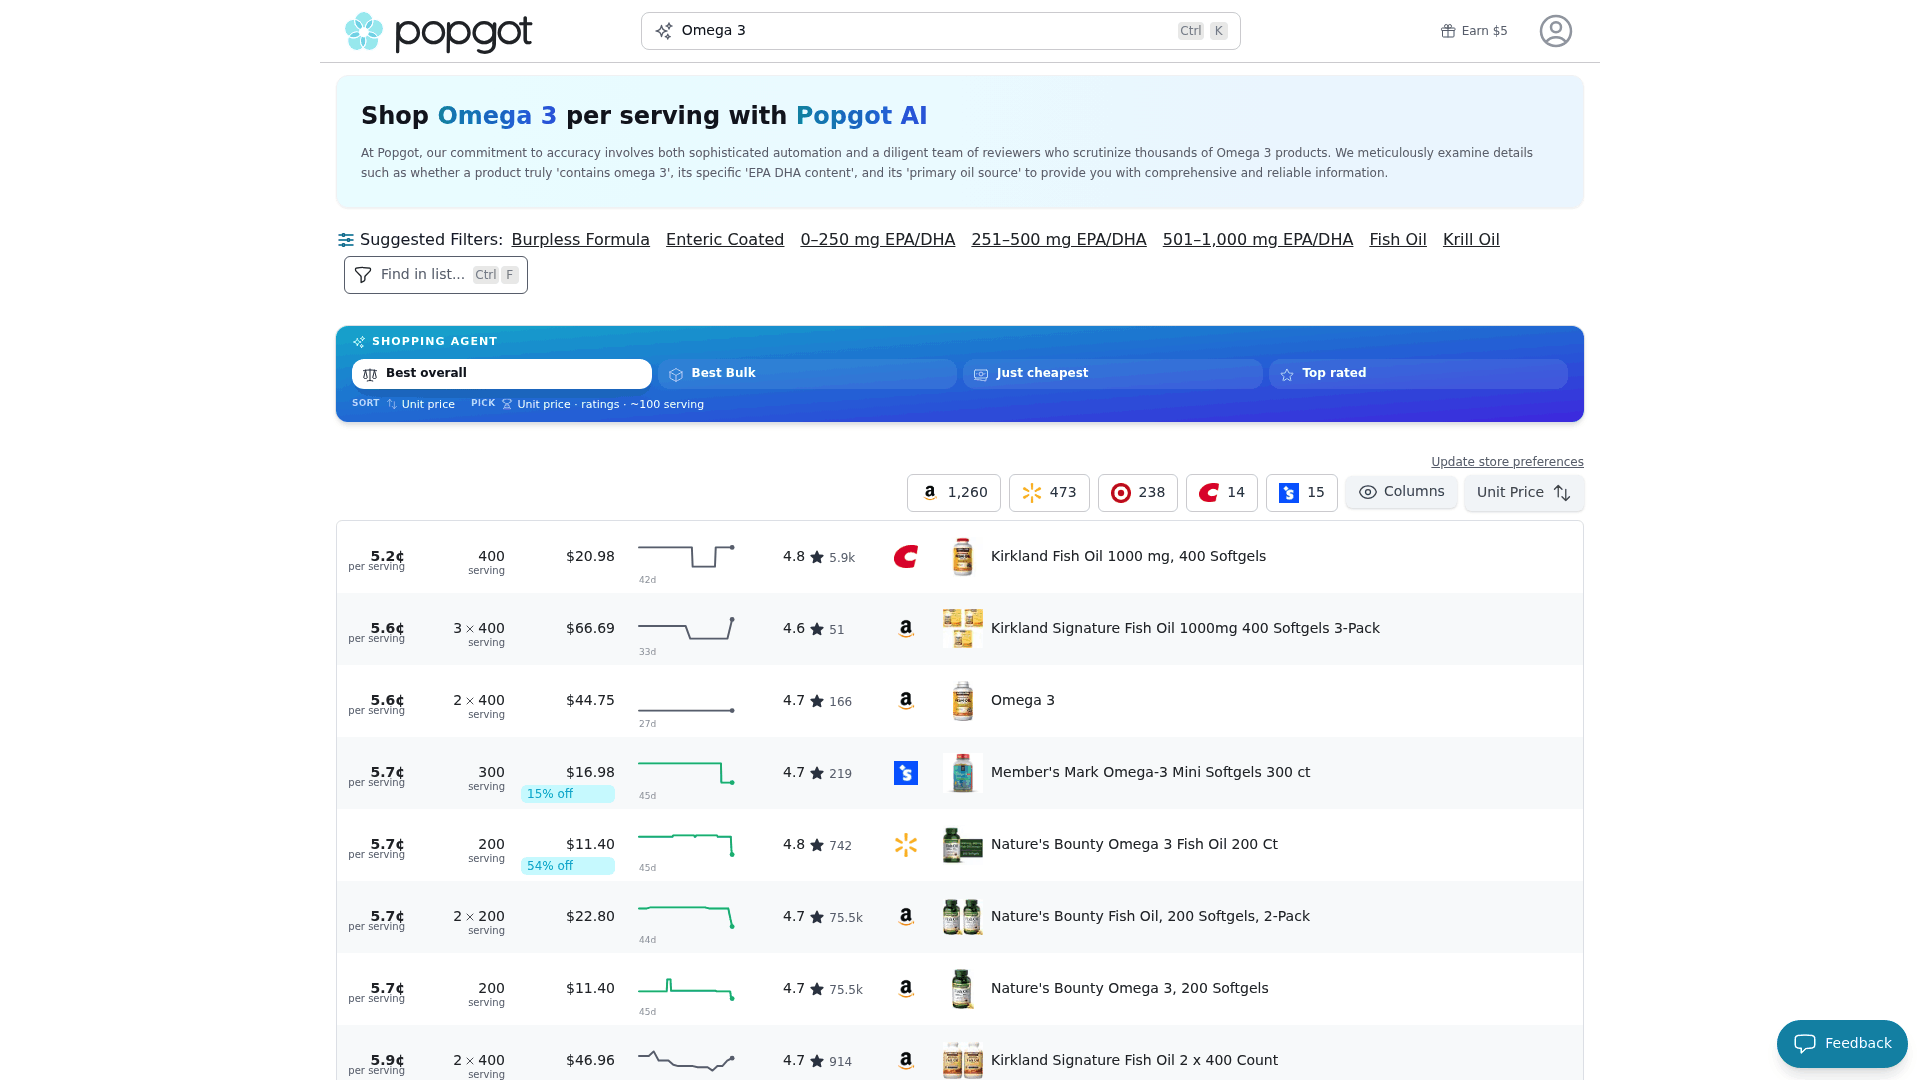Open Kirkland Signature Fish Oil 3-Pack title

coord(1185,629)
